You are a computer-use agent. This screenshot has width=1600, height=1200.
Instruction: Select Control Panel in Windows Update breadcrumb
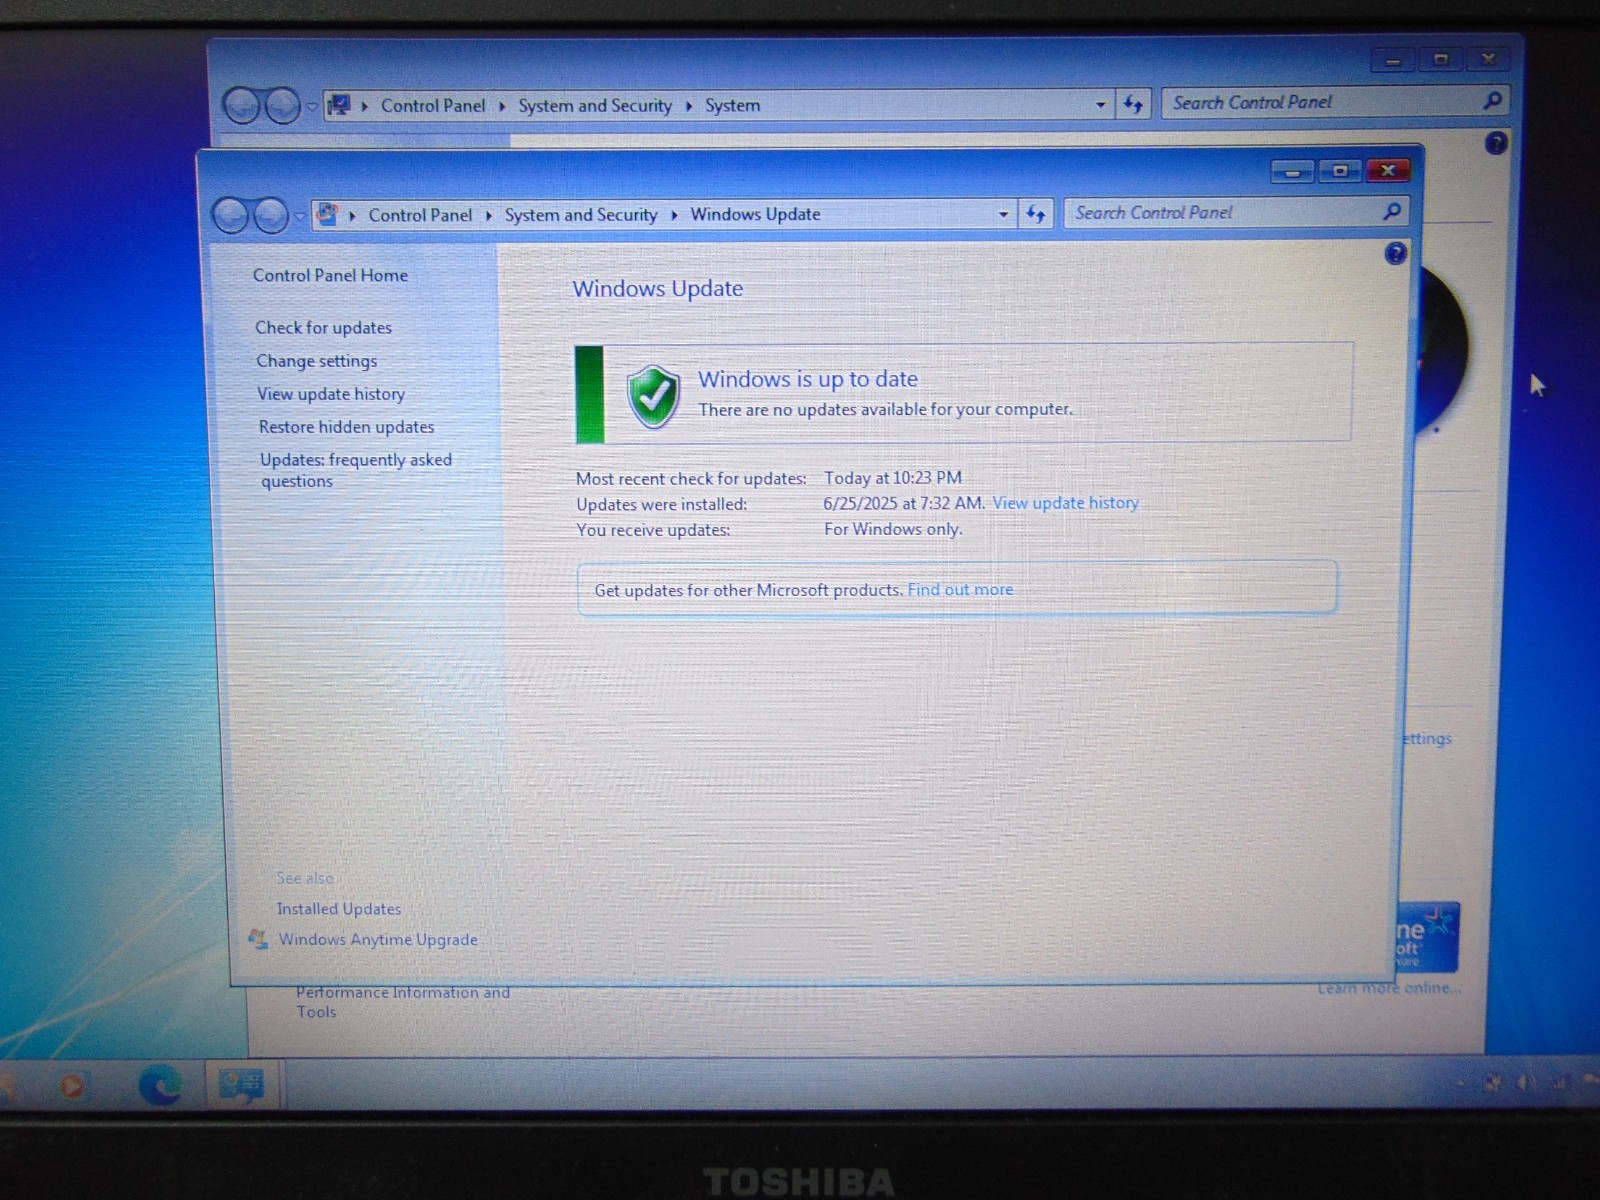420,215
